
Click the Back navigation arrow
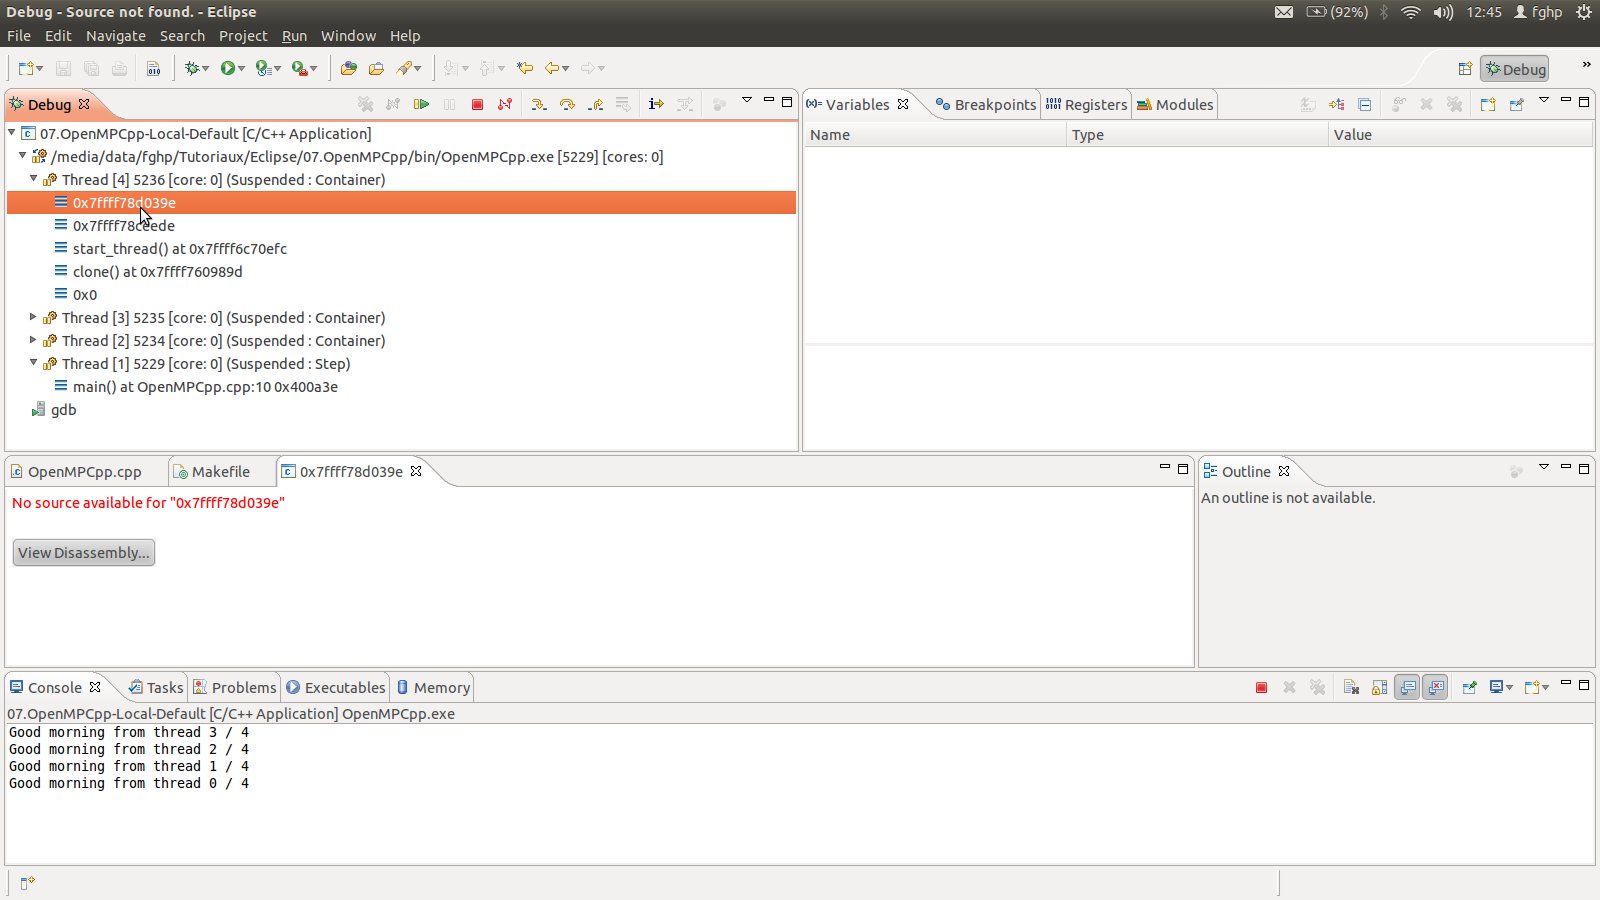(x=552, y=68)
